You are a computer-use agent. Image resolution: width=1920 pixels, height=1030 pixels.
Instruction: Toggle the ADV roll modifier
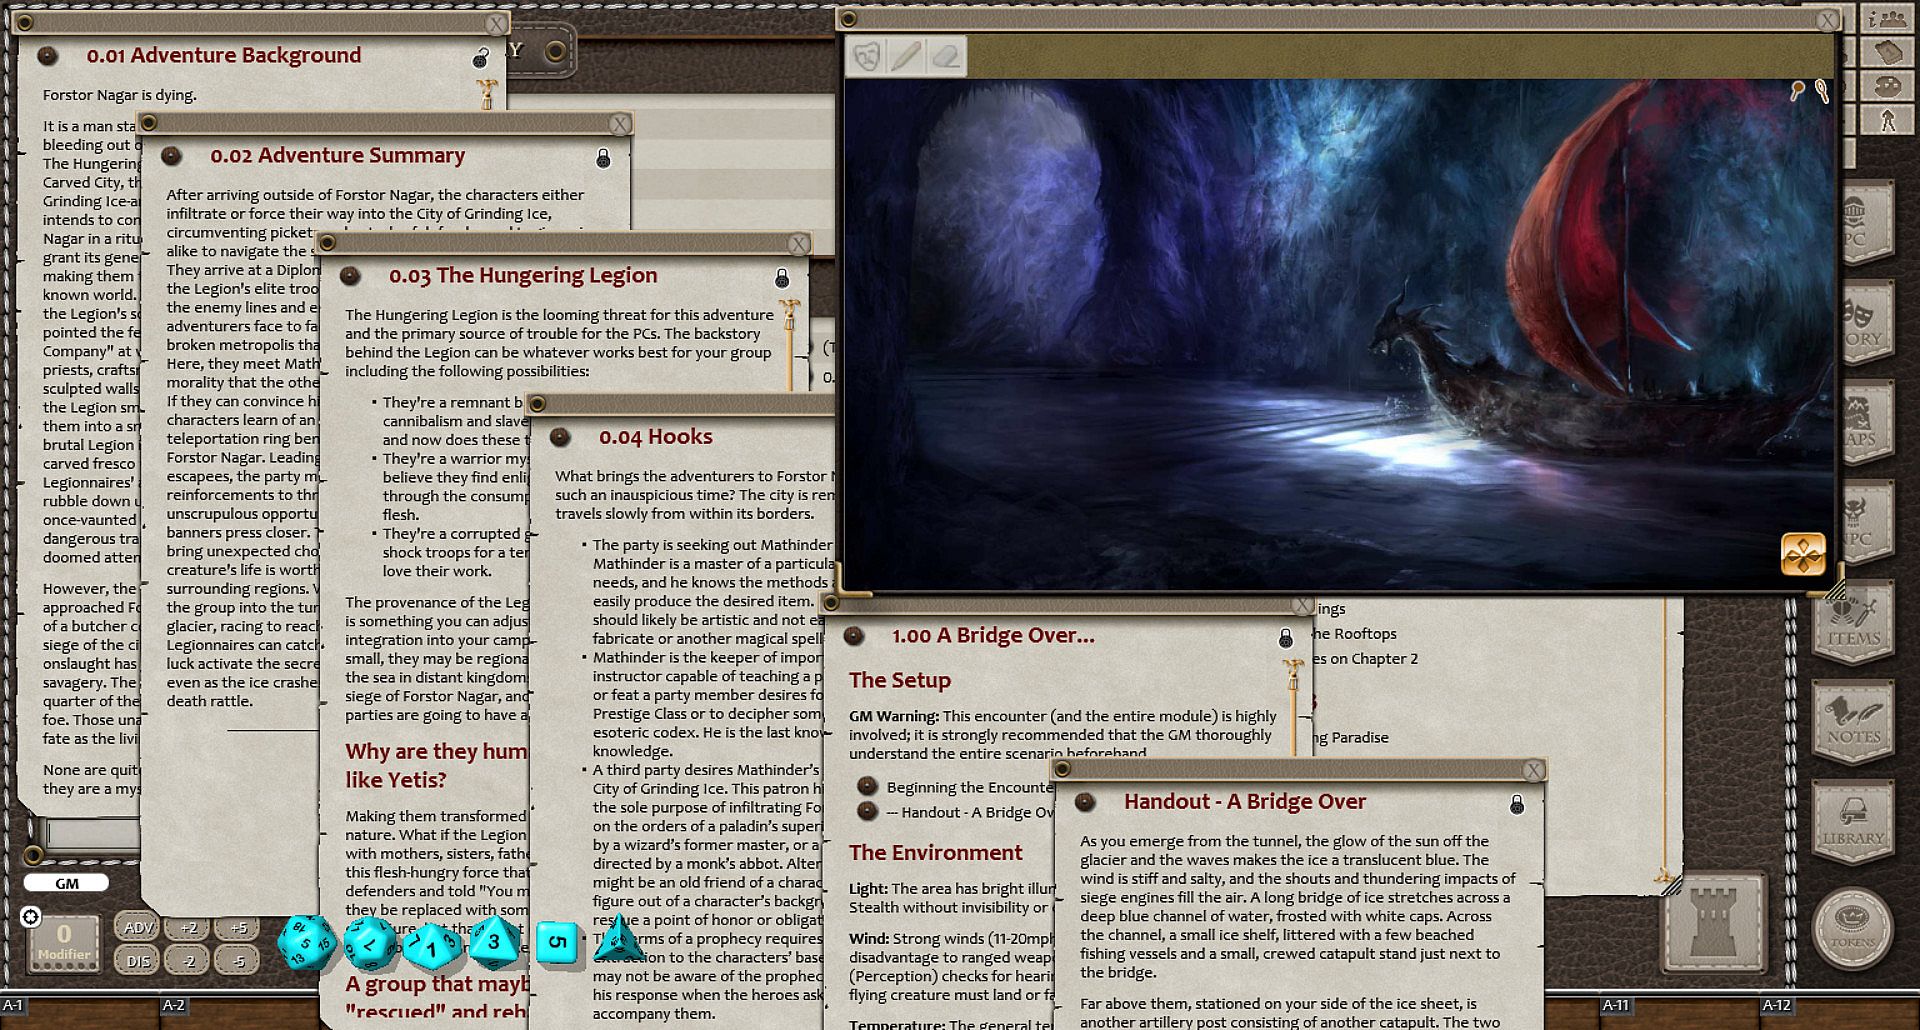(x=138, y=927)
